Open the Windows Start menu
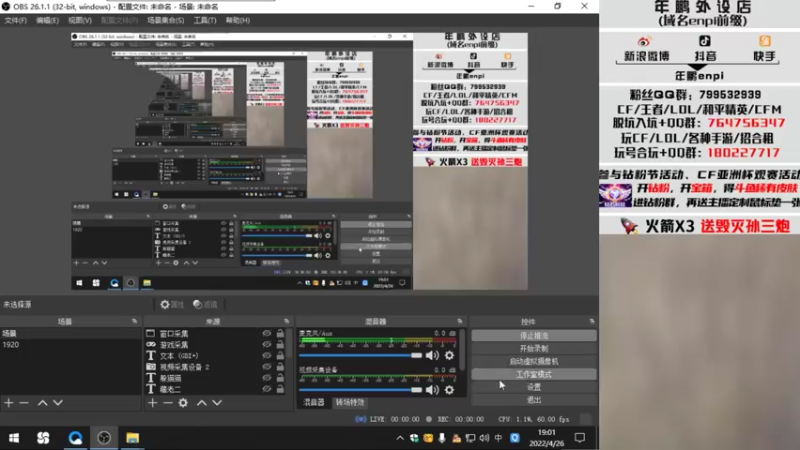 (x=14, y=438)
